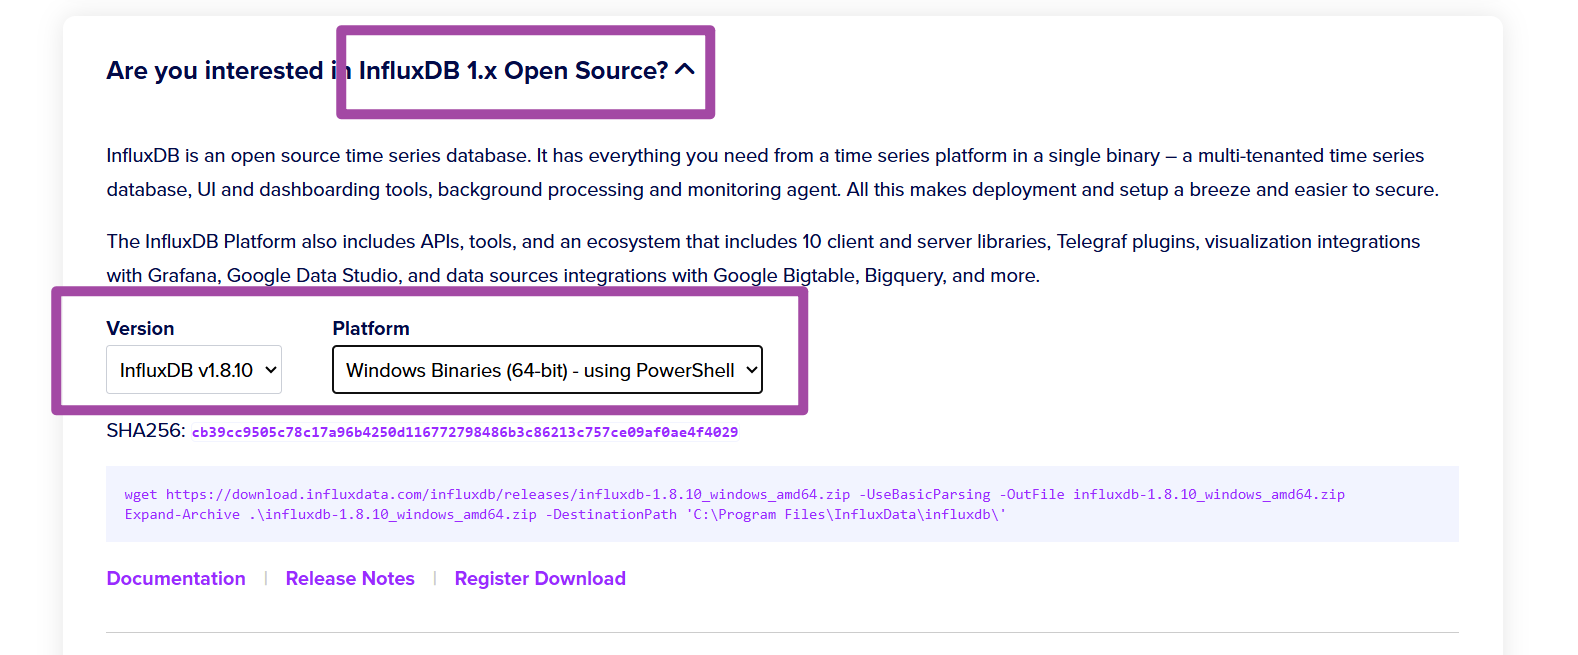Open the Documentation link
Image resolution: width=1578 pixels, height=655 pixels.
point(176,579)
